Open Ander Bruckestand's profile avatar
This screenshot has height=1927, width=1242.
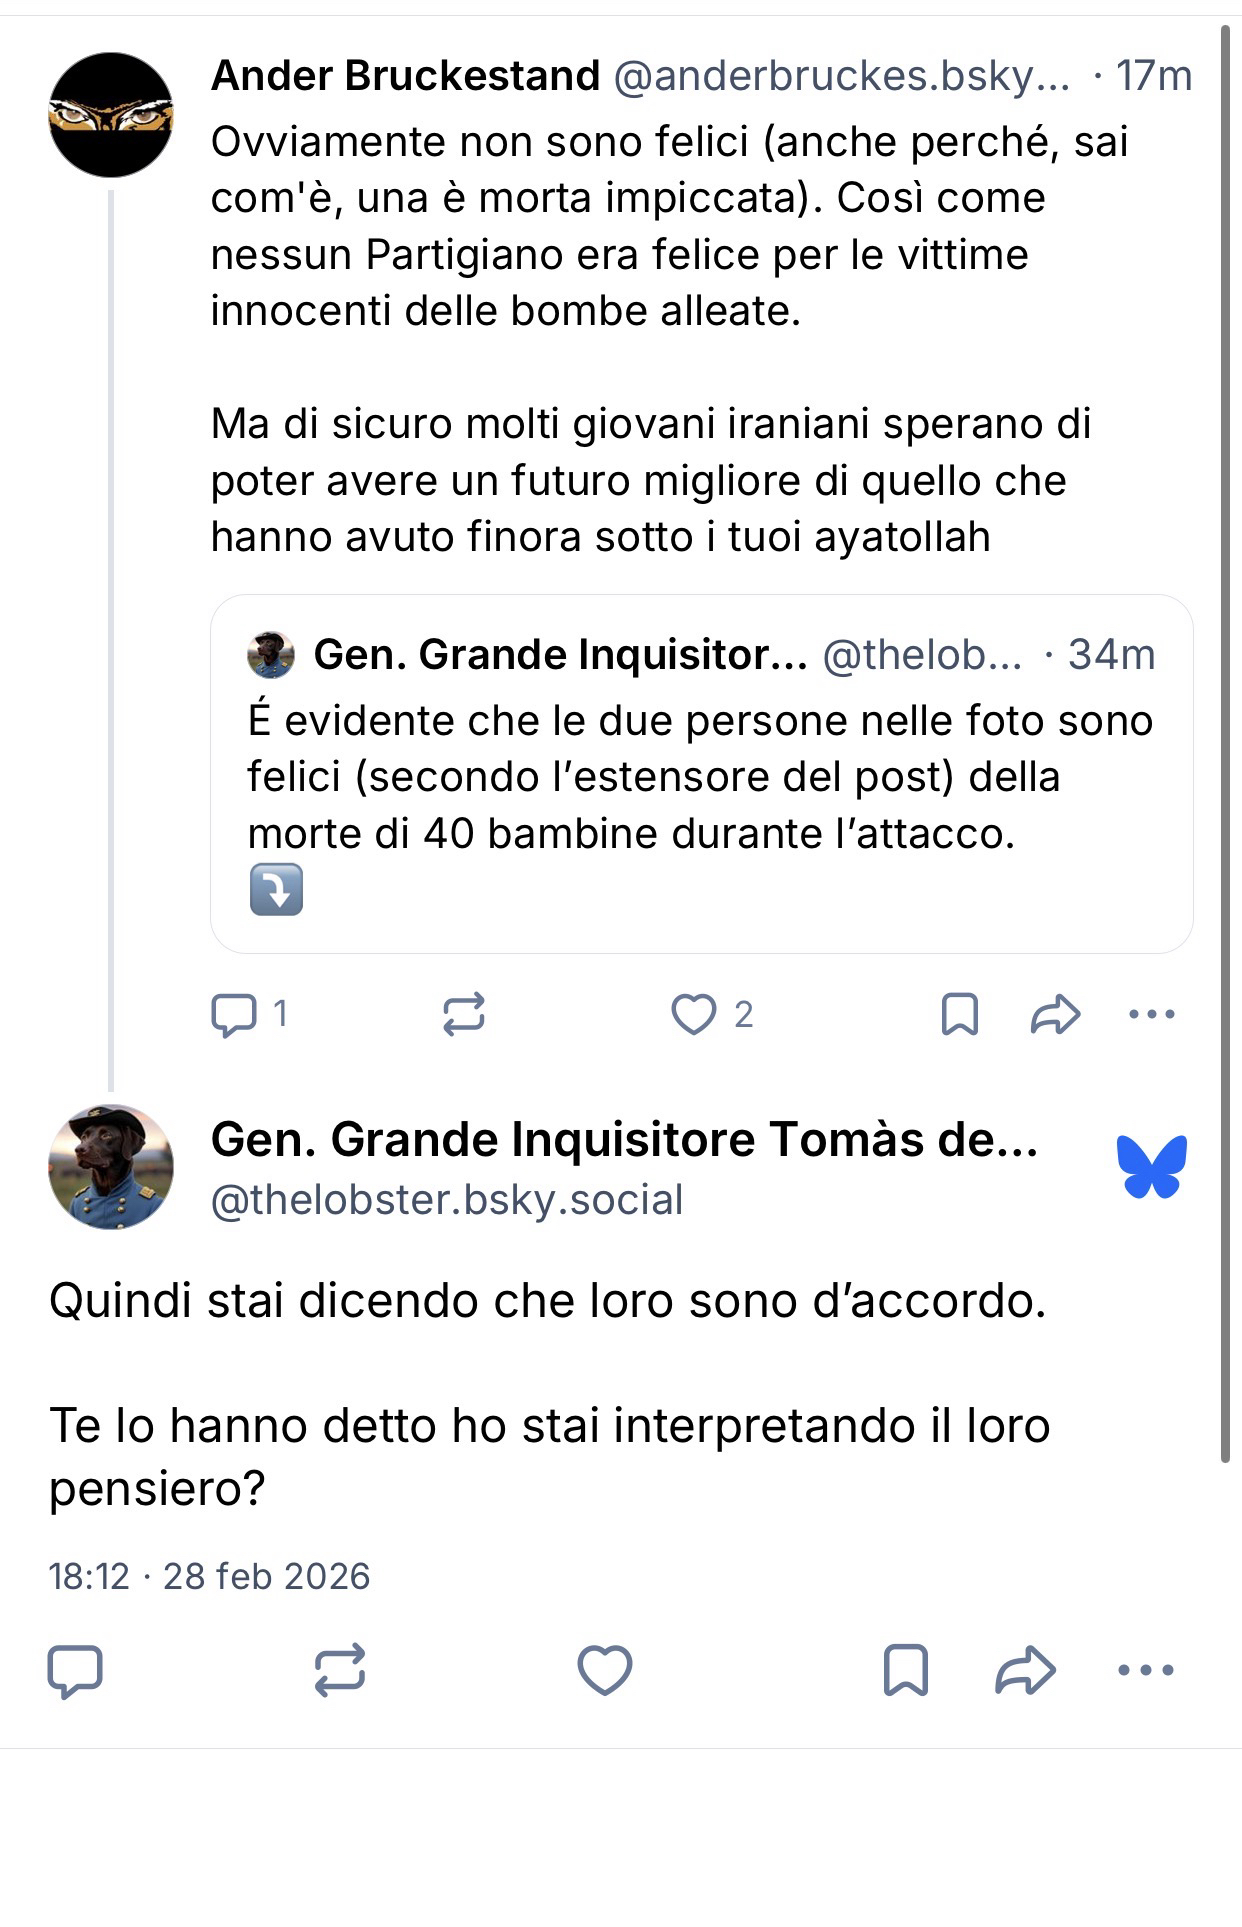click(111, 115)
